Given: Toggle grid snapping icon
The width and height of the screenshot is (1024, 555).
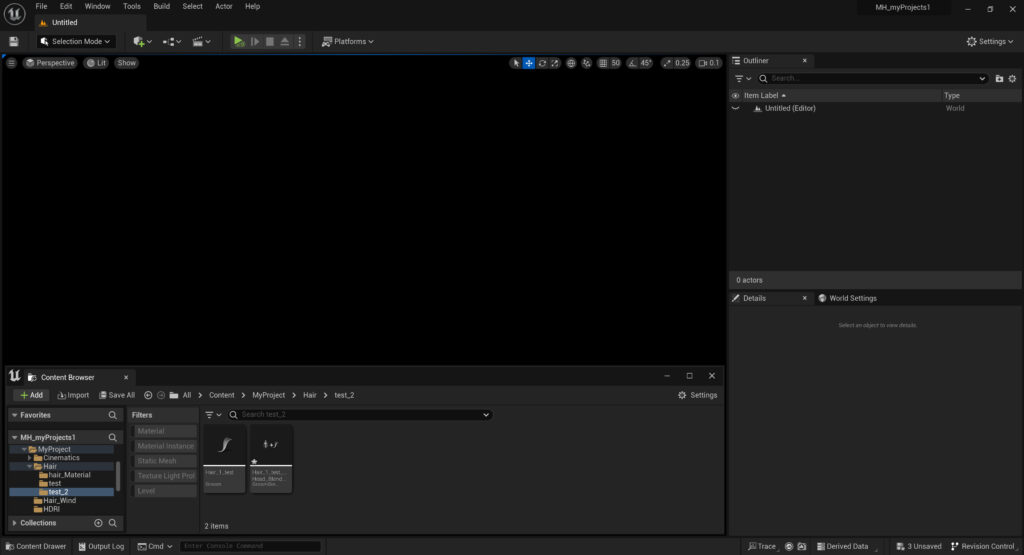Looking at the screenshot, I should click(x=603, y=63).
